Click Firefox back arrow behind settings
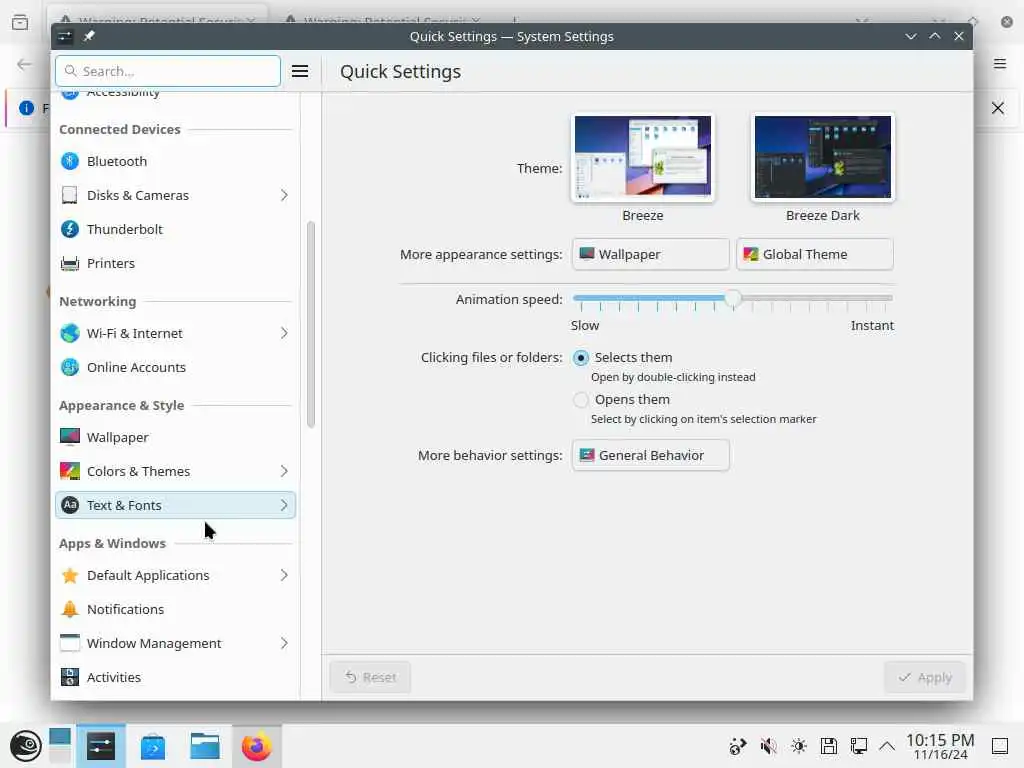Screen dimensions: 1024x768 24,64
